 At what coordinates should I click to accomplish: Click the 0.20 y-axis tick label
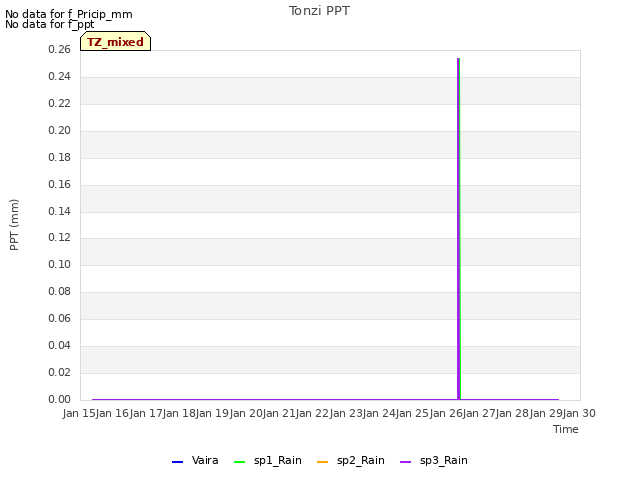(59, 130)
